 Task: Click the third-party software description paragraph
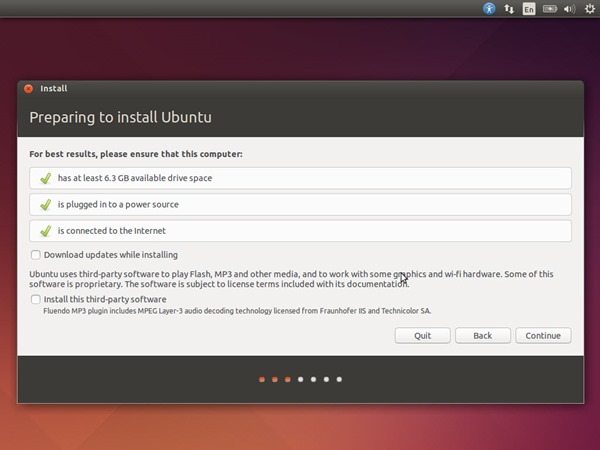click(291, 279)
